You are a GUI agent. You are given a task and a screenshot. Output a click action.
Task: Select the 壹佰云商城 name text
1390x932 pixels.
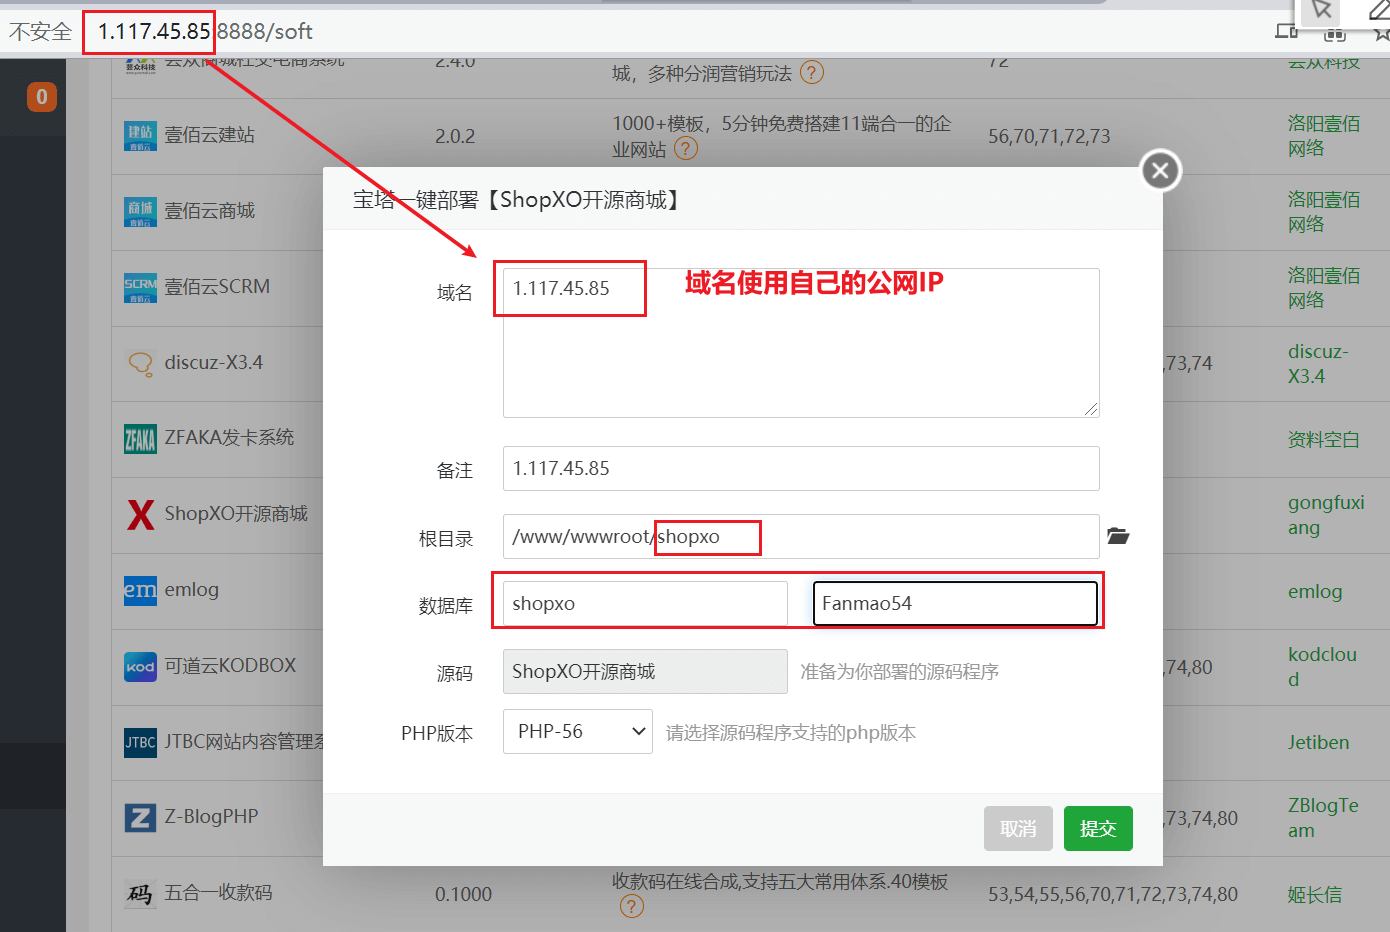click(x=210, y=211)
